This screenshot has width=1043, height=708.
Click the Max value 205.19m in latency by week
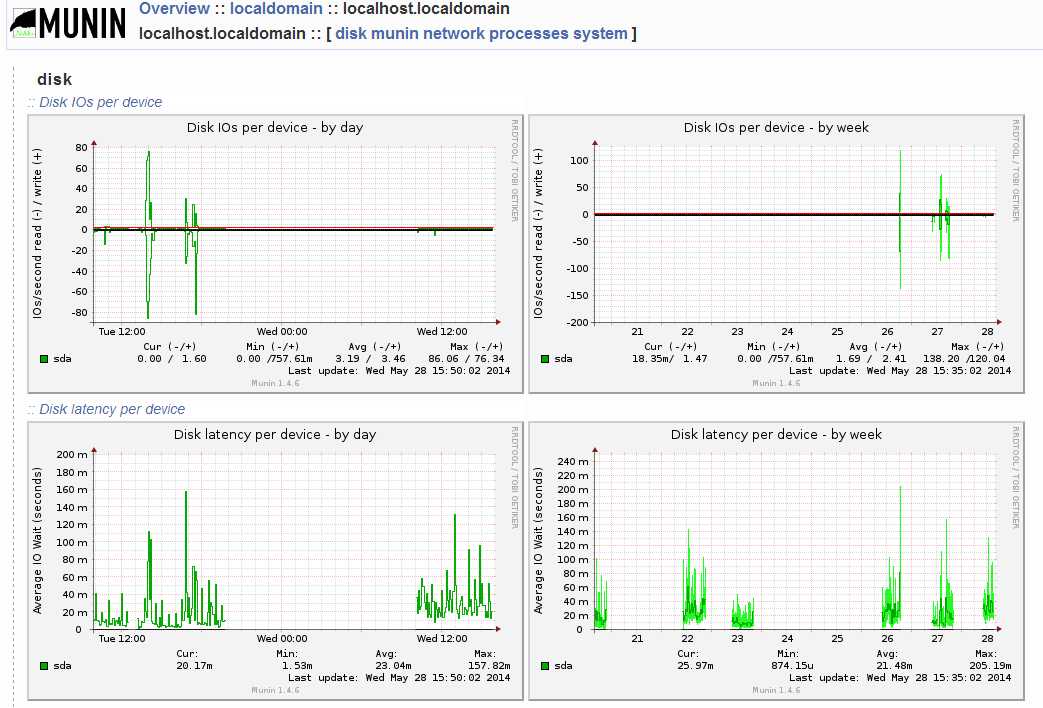(x=990, y=665)
